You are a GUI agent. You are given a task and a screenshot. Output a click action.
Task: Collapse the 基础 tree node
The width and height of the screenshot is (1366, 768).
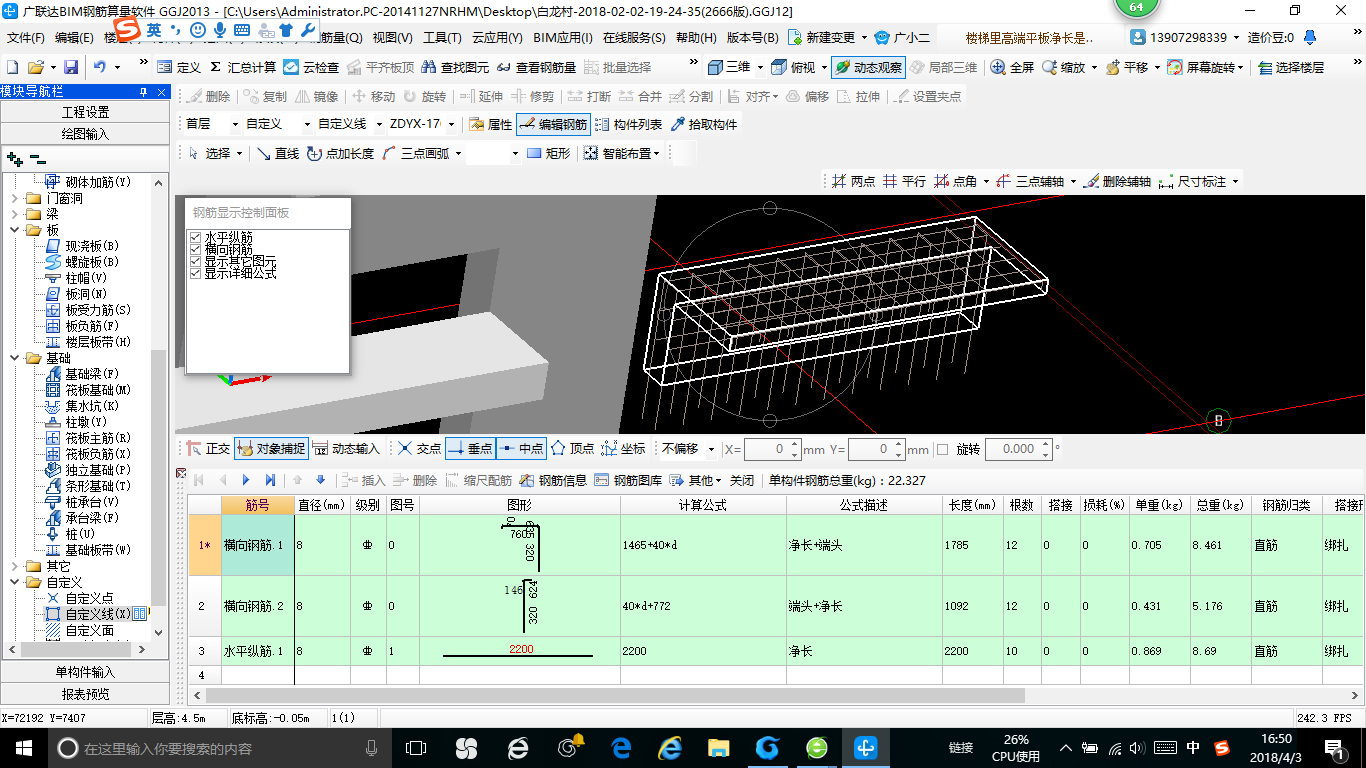tap(14, 358)
